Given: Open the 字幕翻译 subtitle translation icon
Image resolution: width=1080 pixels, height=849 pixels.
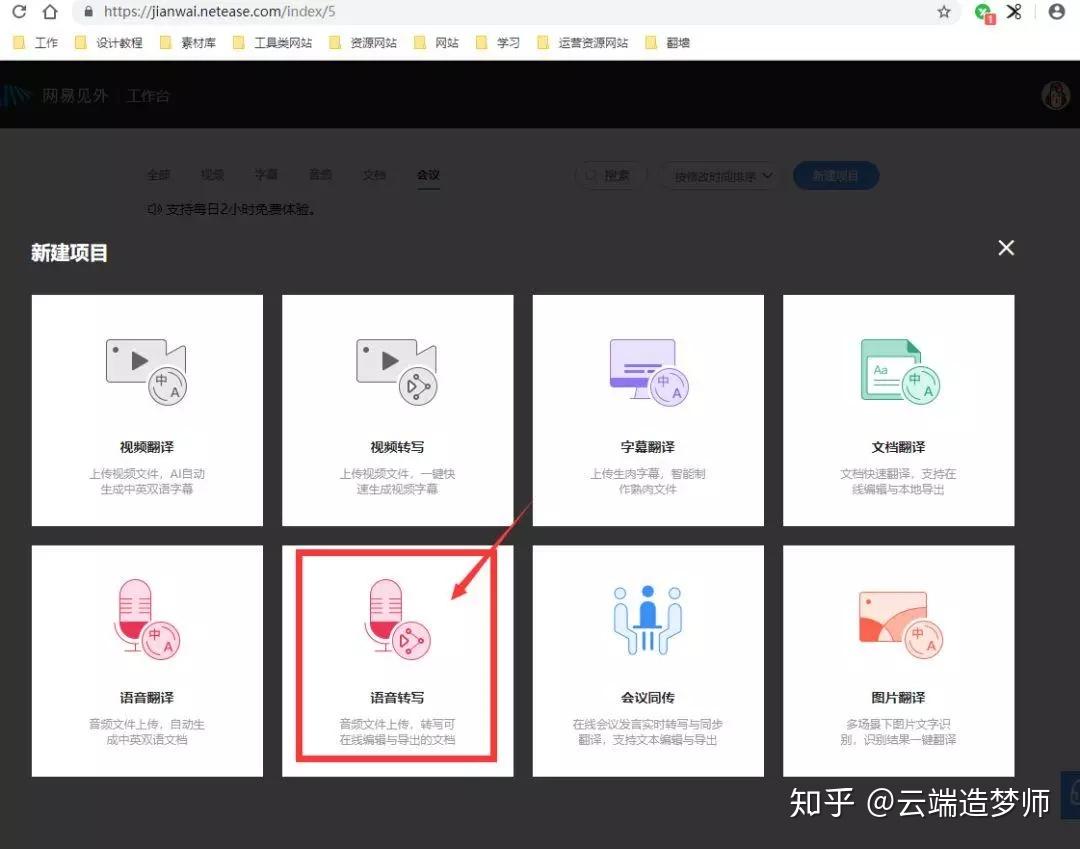Looking at the screenshot, I should [x=647, y=371].
